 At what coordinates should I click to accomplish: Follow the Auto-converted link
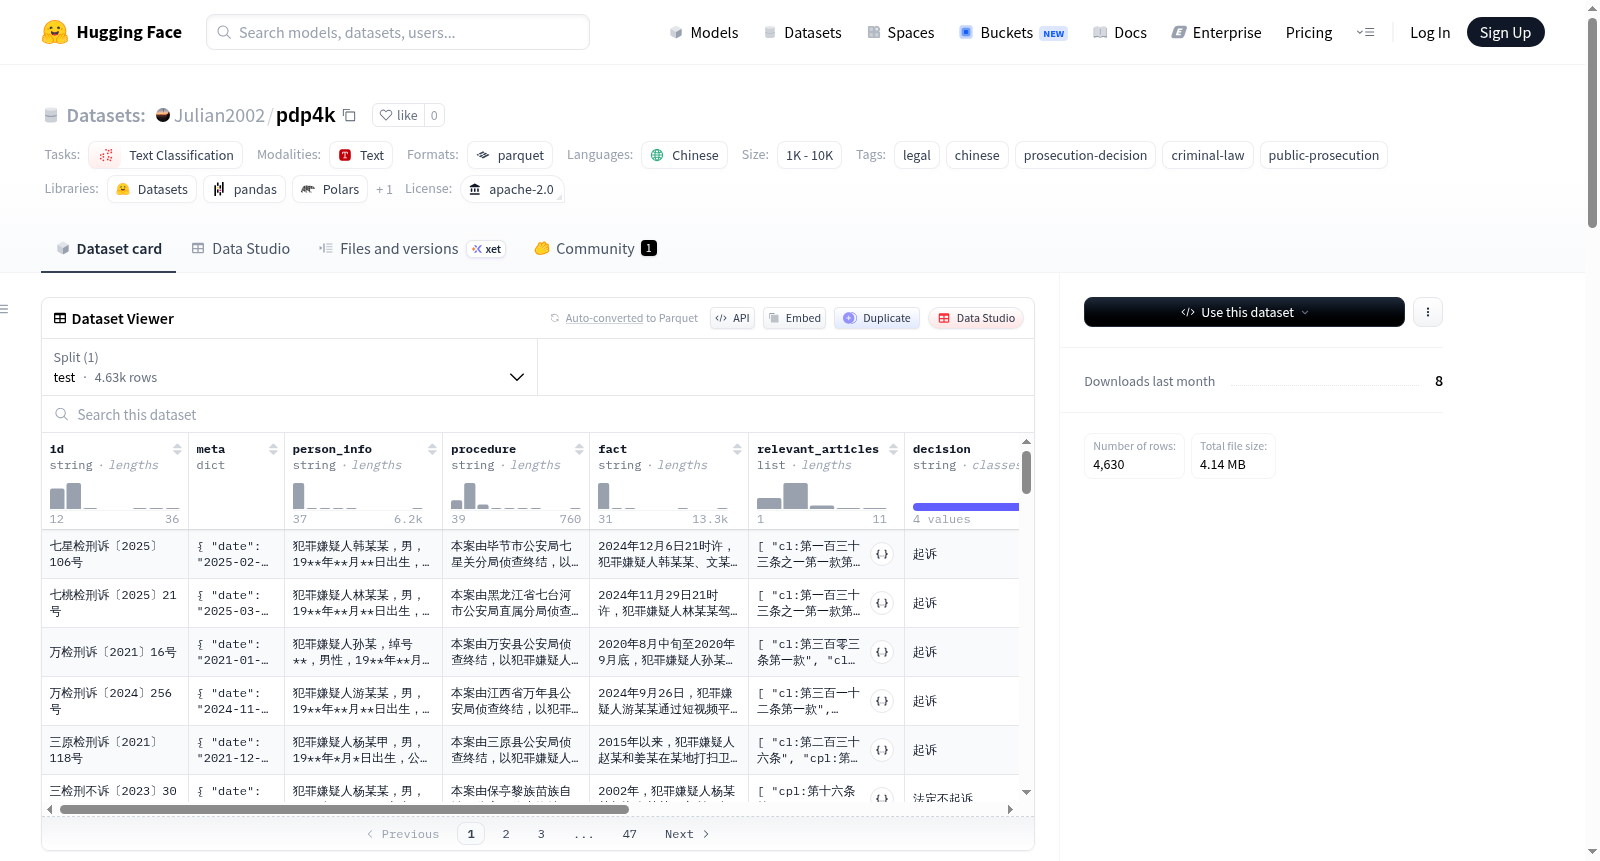[604, 318]
